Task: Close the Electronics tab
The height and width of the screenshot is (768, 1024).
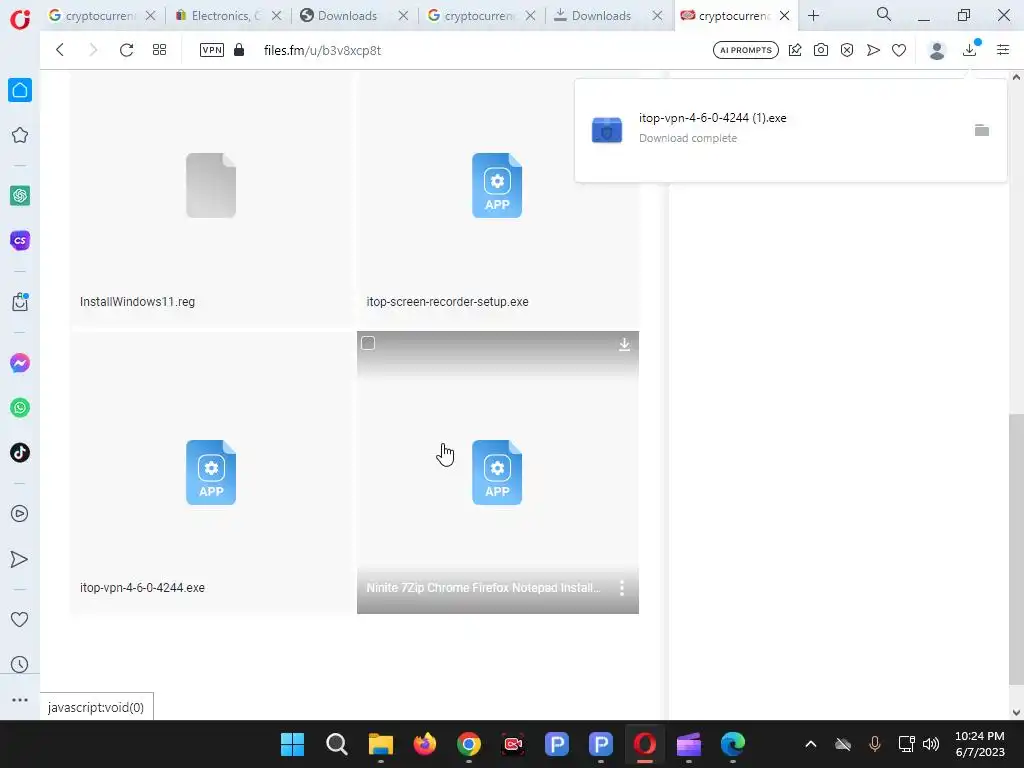Action: coord(277,16)
